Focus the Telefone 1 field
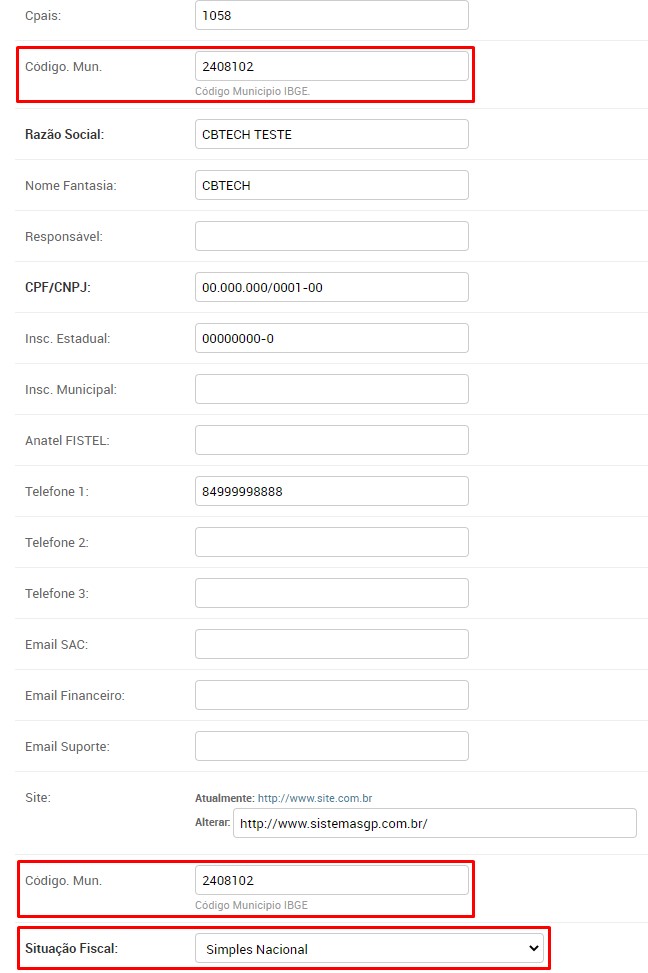This screenshot has width=648, height=973. tap(331, 492)
